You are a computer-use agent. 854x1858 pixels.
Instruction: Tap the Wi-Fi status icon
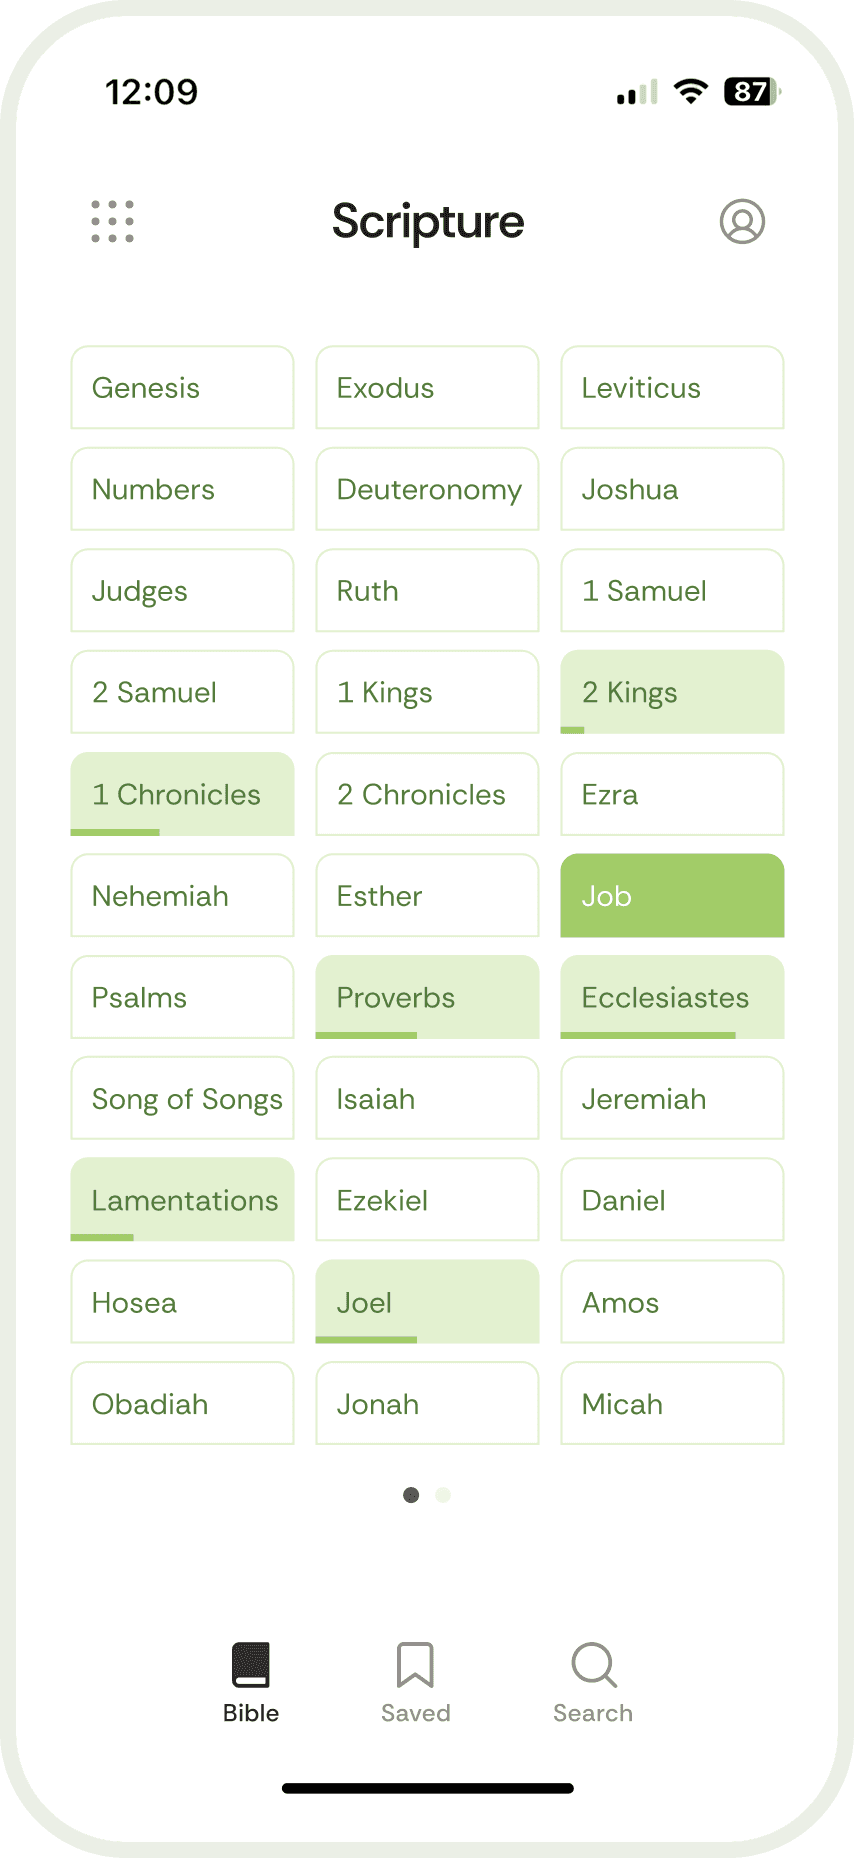point(690,92)
